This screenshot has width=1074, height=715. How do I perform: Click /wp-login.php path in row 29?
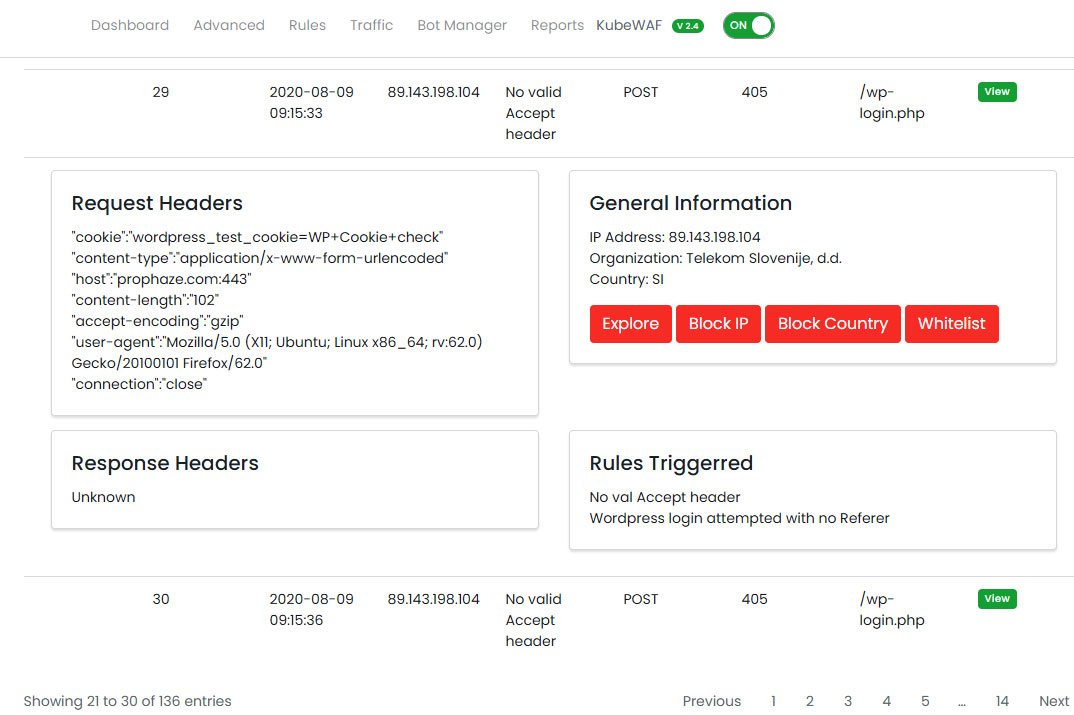point(892,103)
